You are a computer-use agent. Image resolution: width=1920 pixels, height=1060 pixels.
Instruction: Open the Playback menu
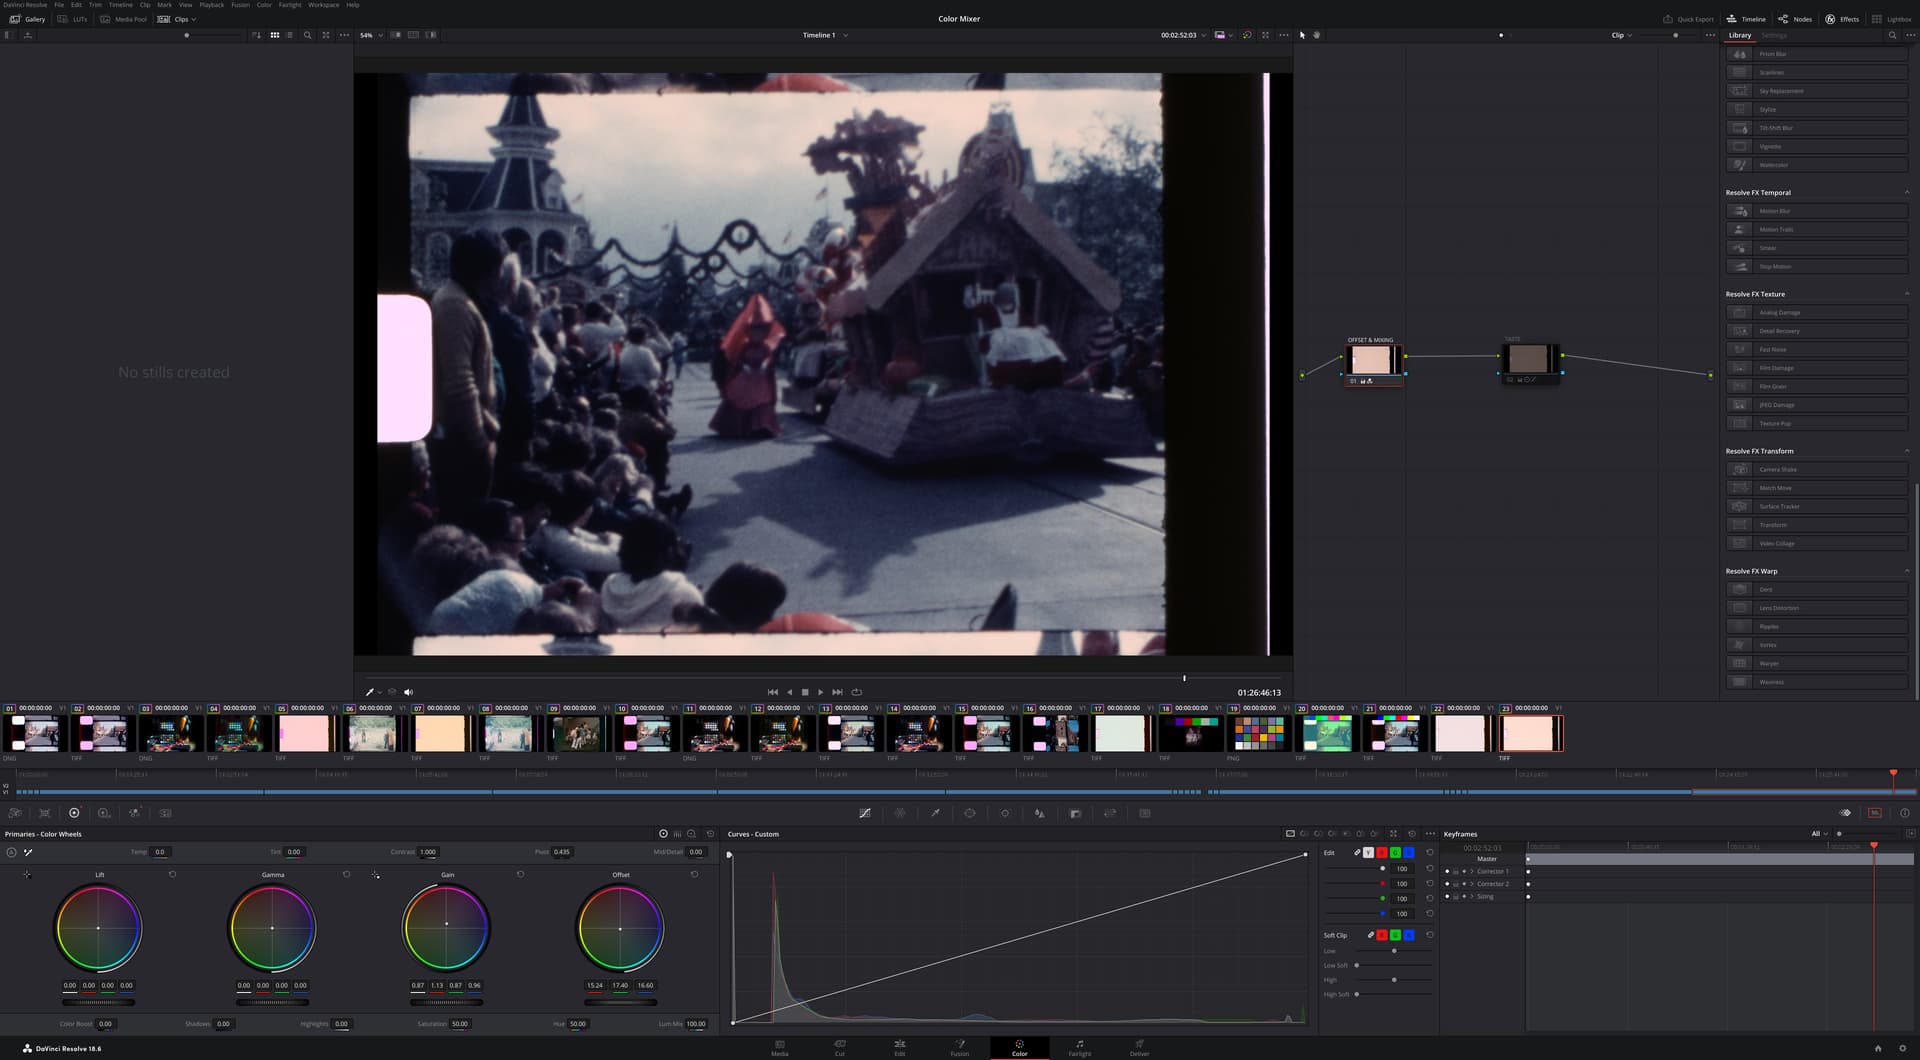click(x=211, y=5)
